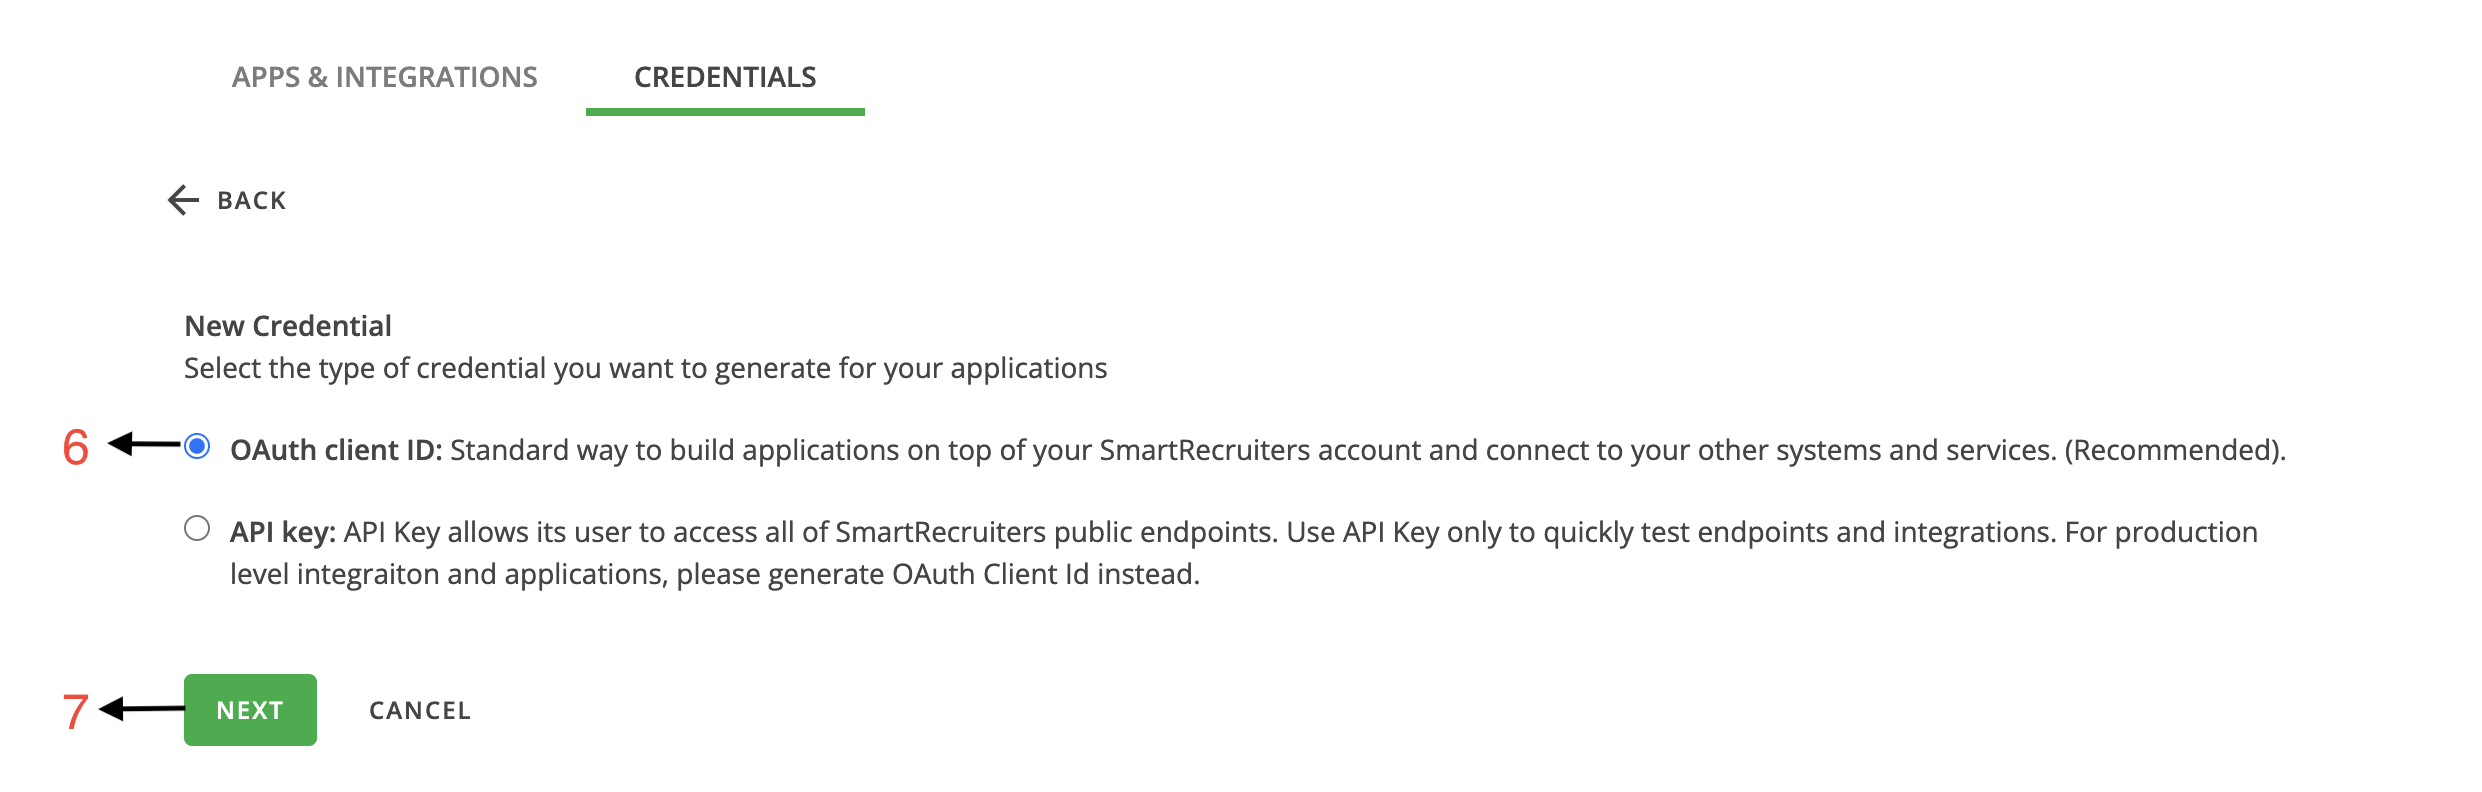Click the New Credential heading
This screenshot has height=792, width=2482.
click(x=287, y=324)
